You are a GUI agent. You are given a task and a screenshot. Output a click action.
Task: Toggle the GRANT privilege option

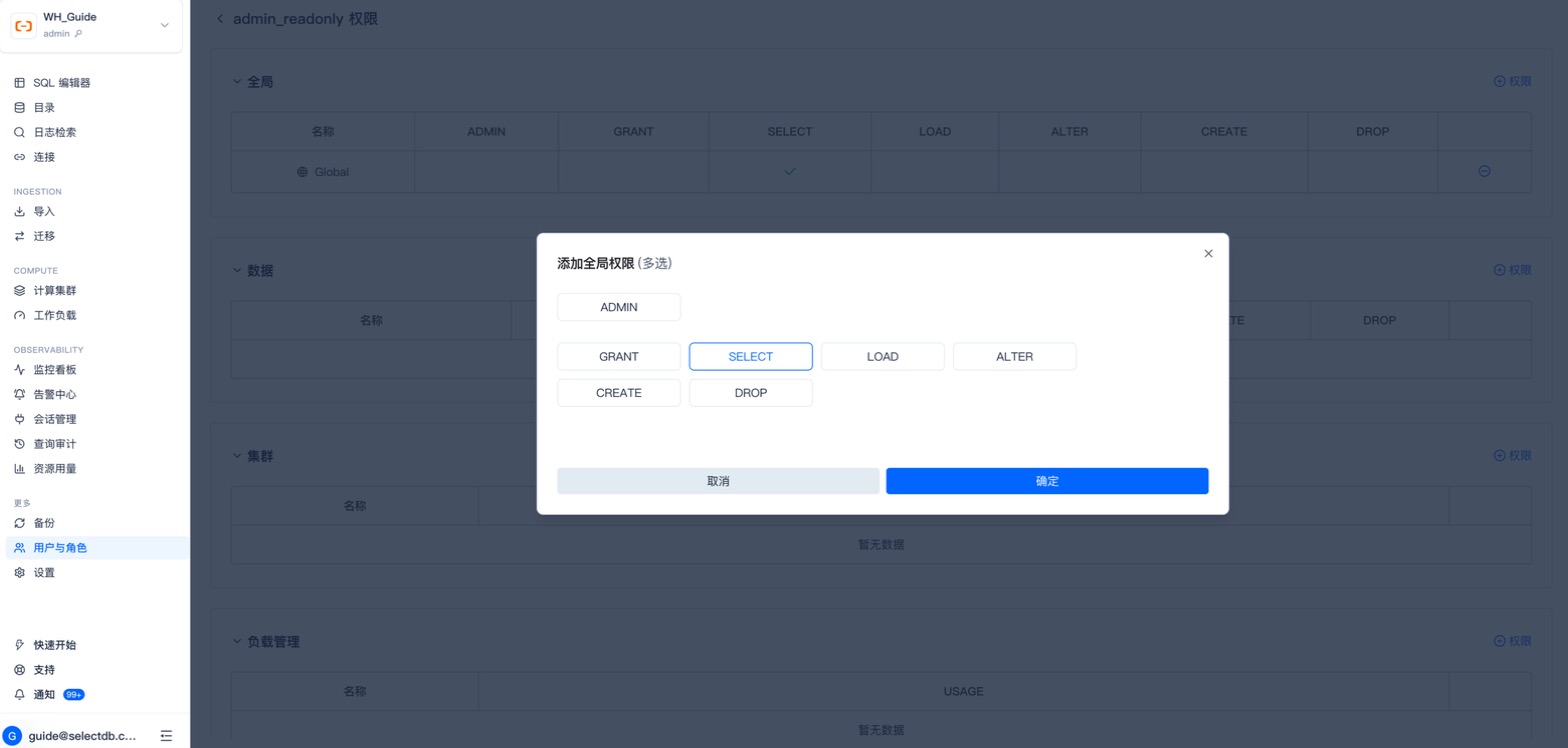point(619,357)
